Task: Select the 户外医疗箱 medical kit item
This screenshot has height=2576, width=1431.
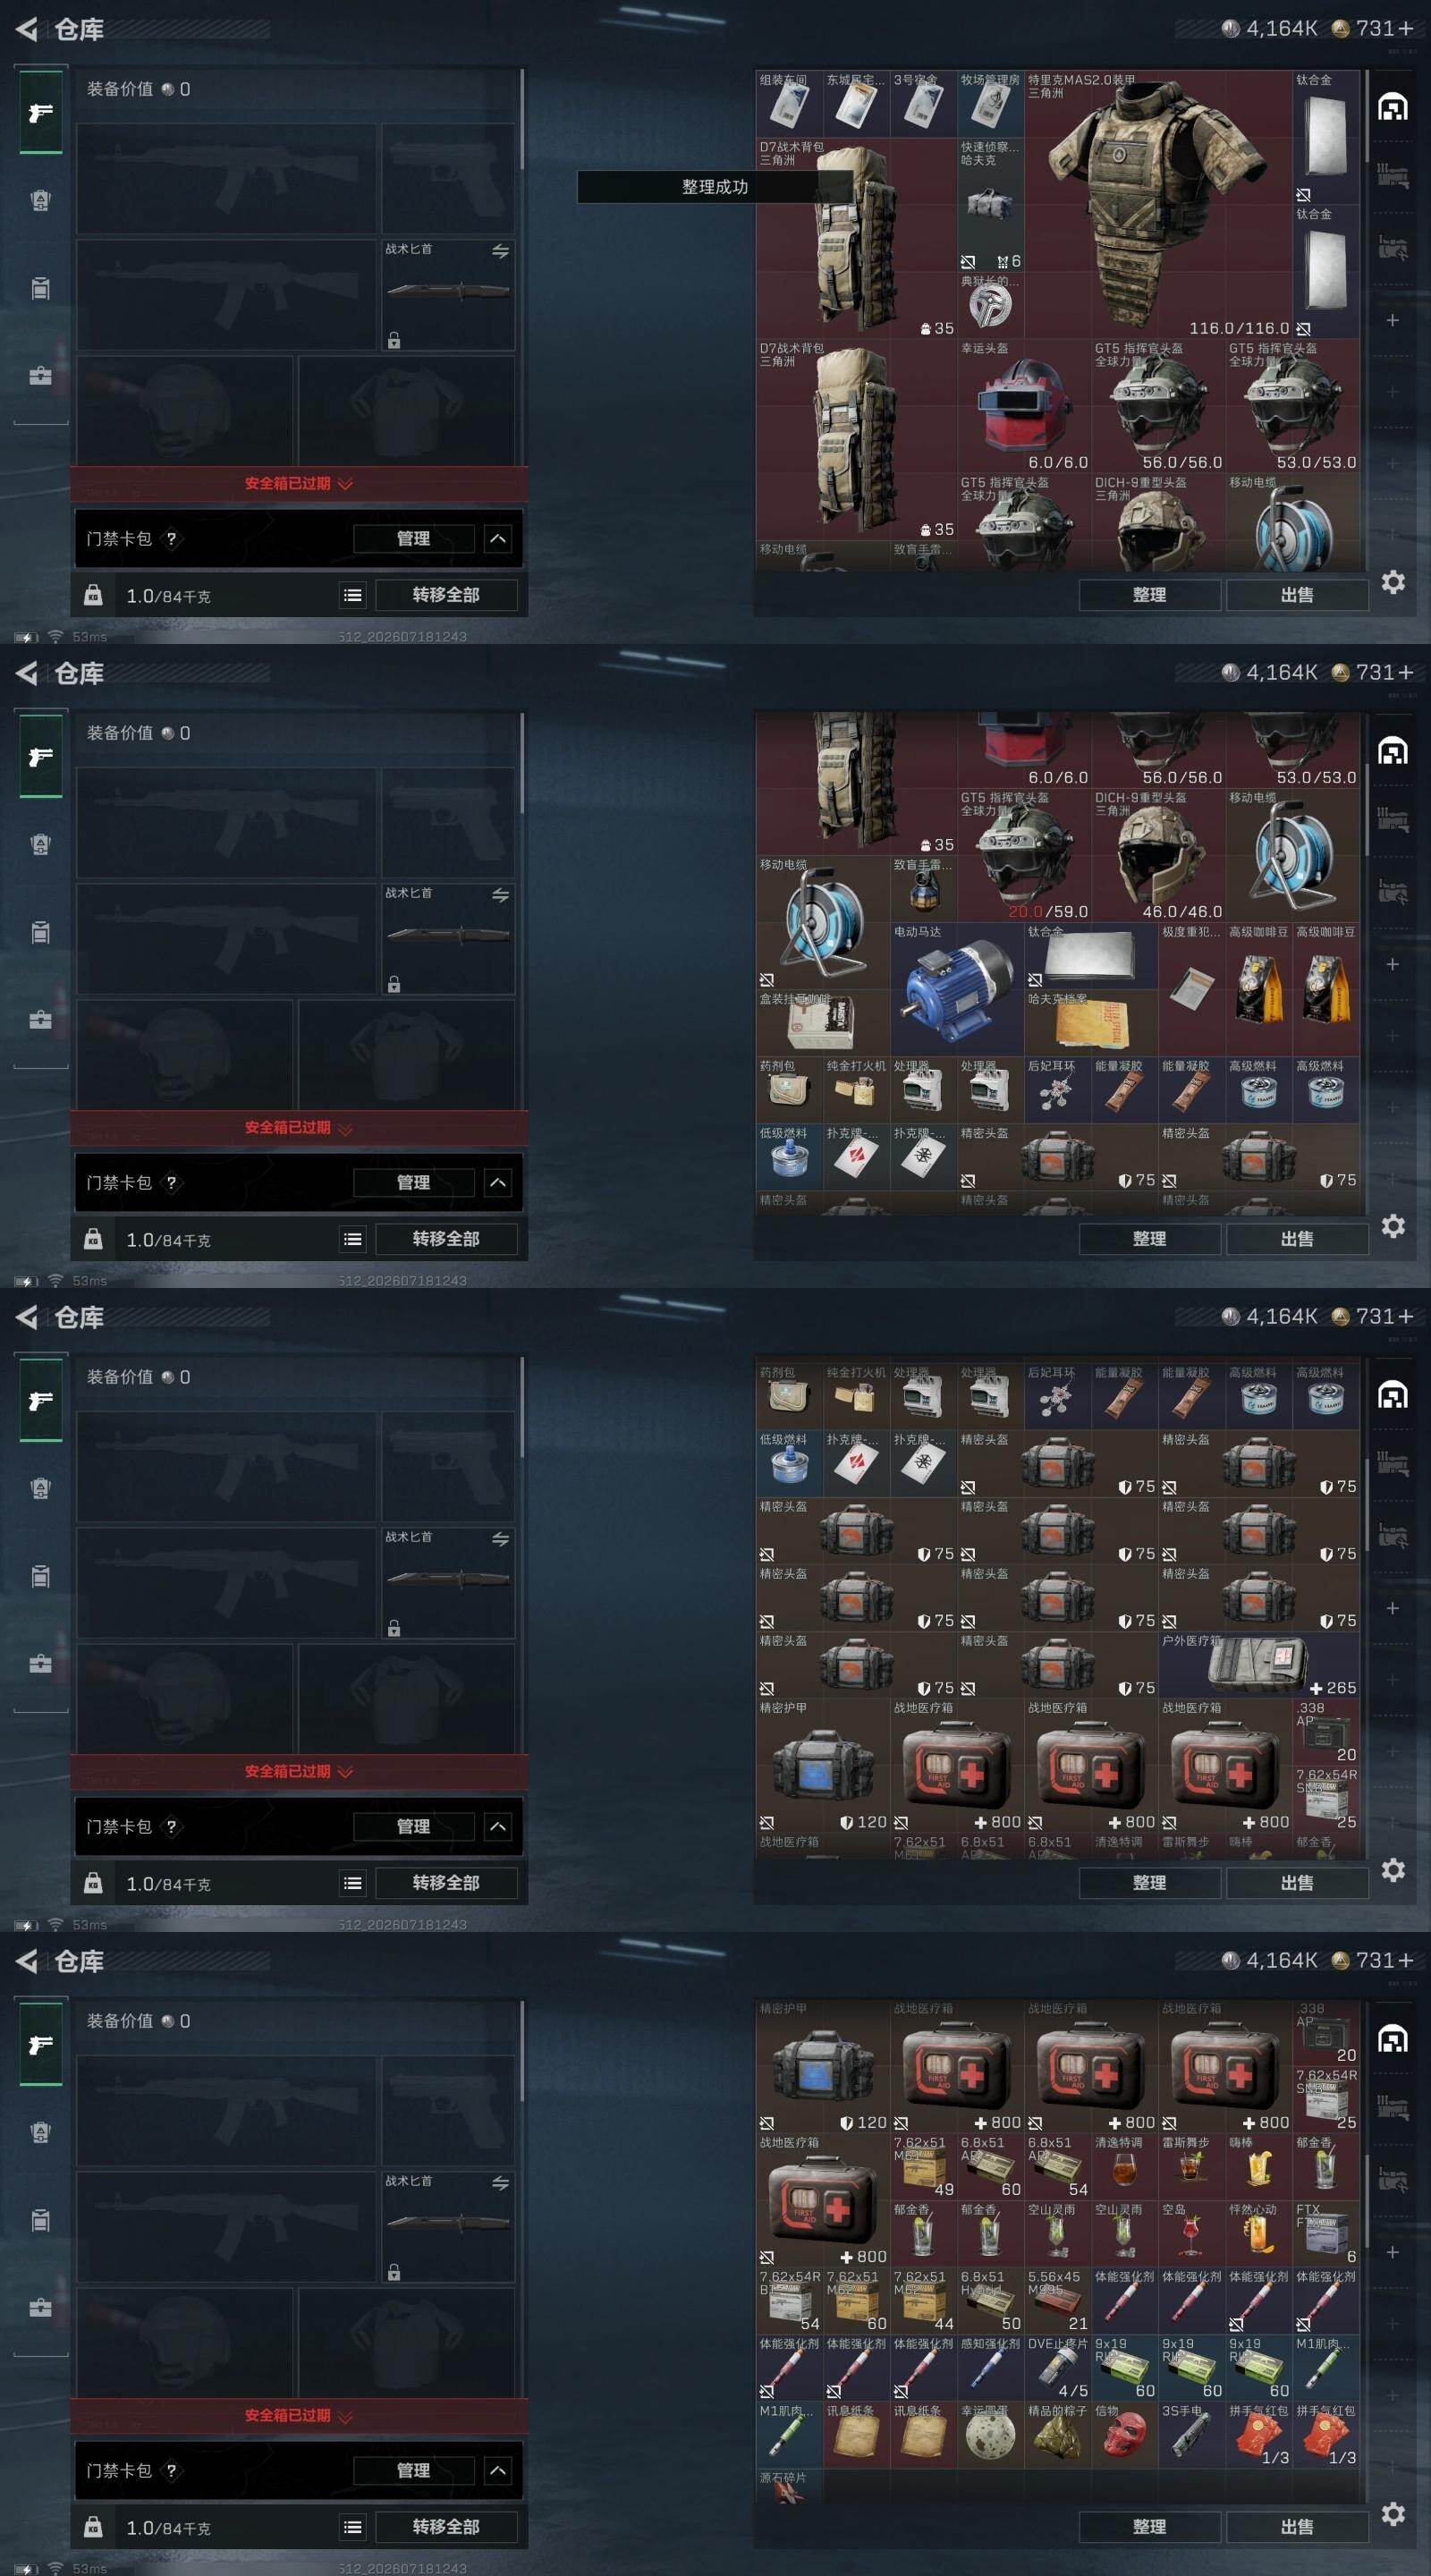Action: [x=1258, y=1665]
